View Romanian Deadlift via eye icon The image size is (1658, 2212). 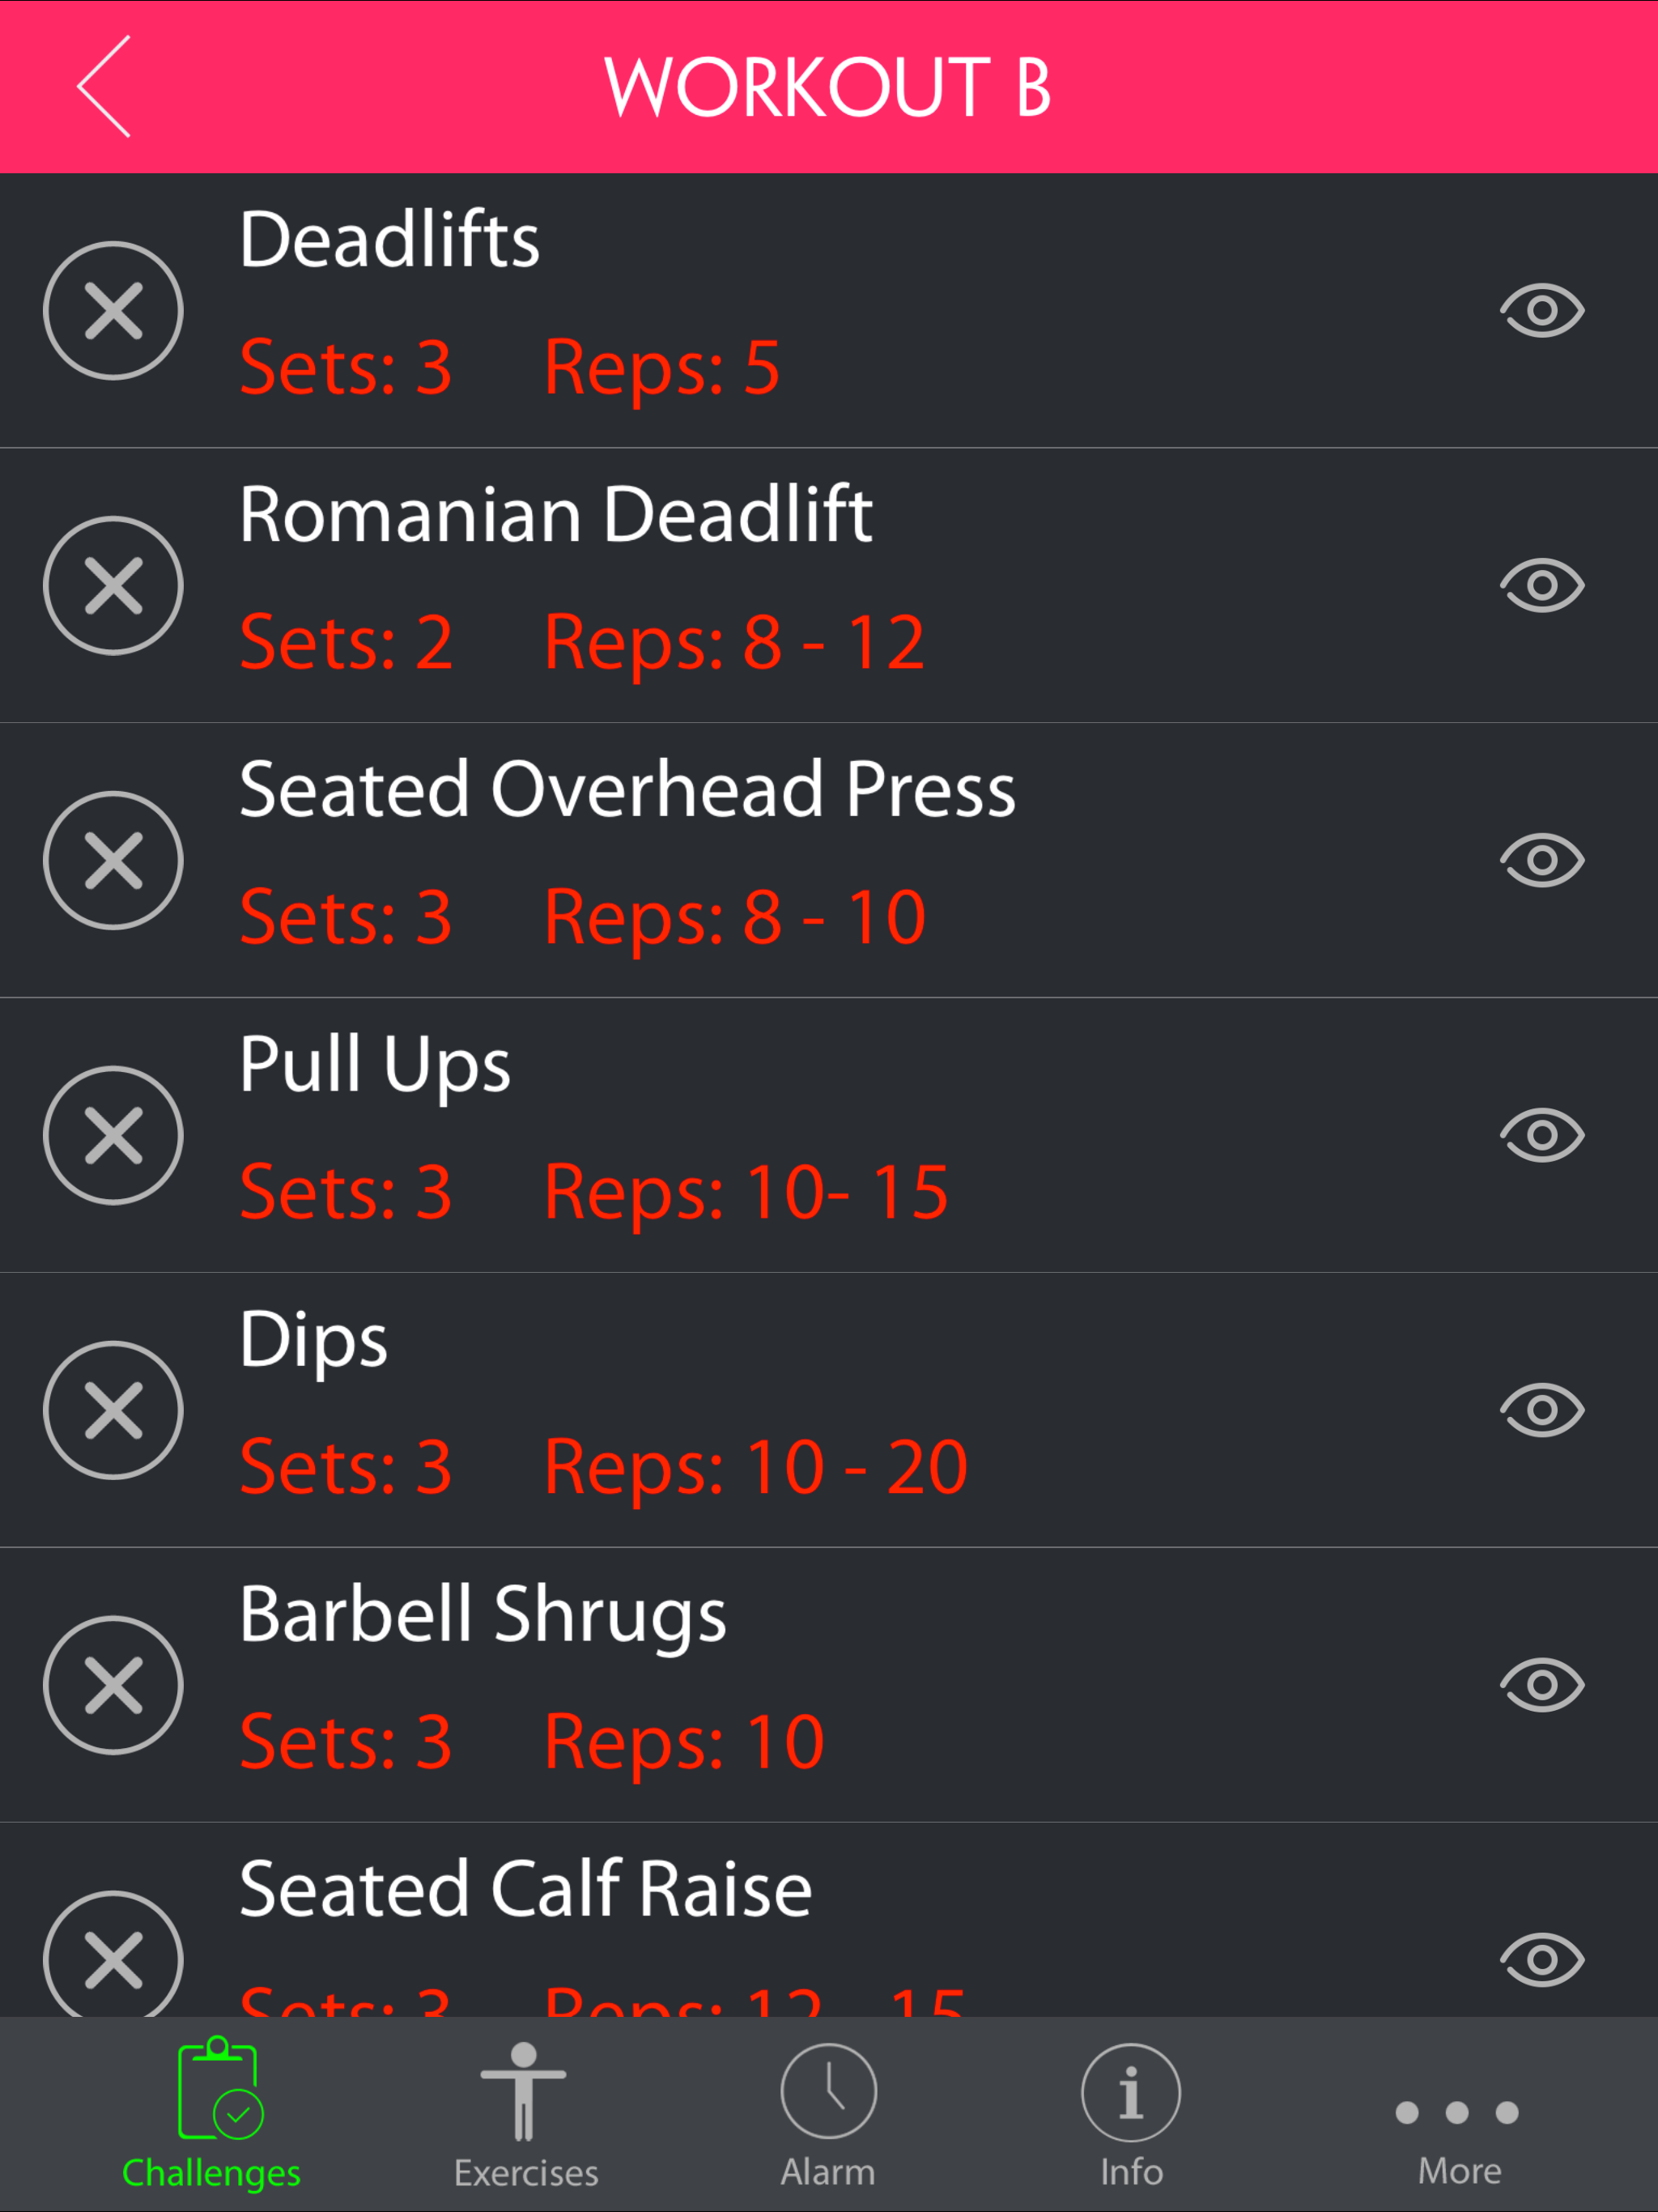pyautogui.click(x=1542, y=585)
